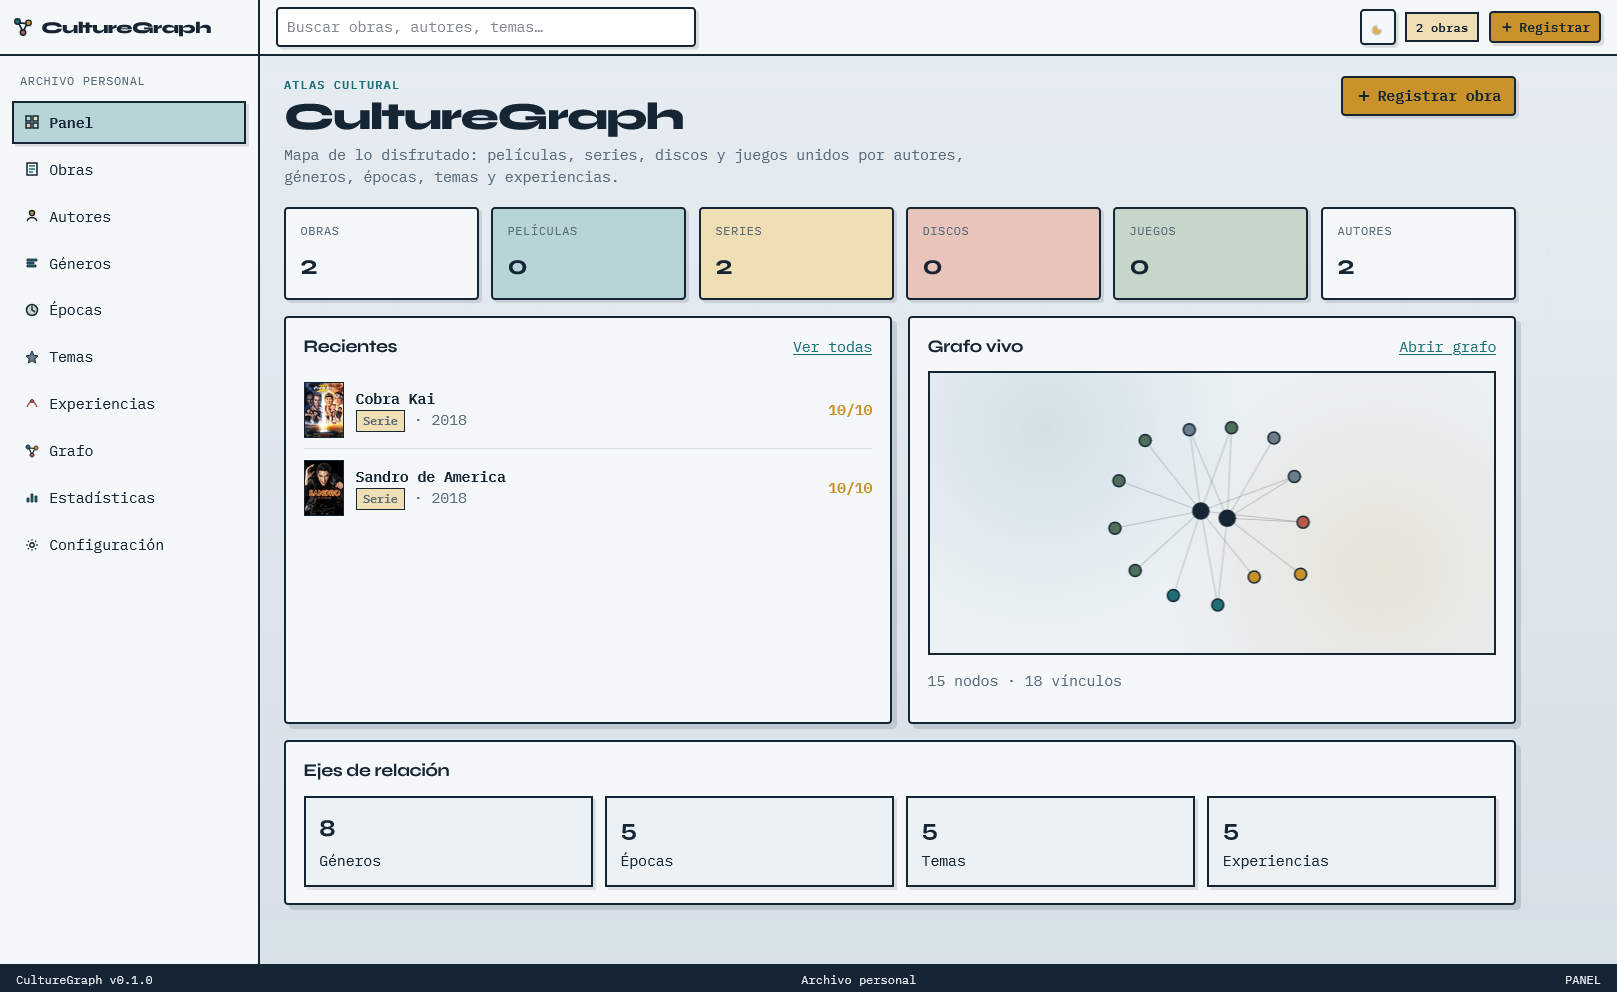The height and width of the screenshot is (992, 1617).
Task: Toggle dark mode with the moon icon button
Action: point(1377,28)
